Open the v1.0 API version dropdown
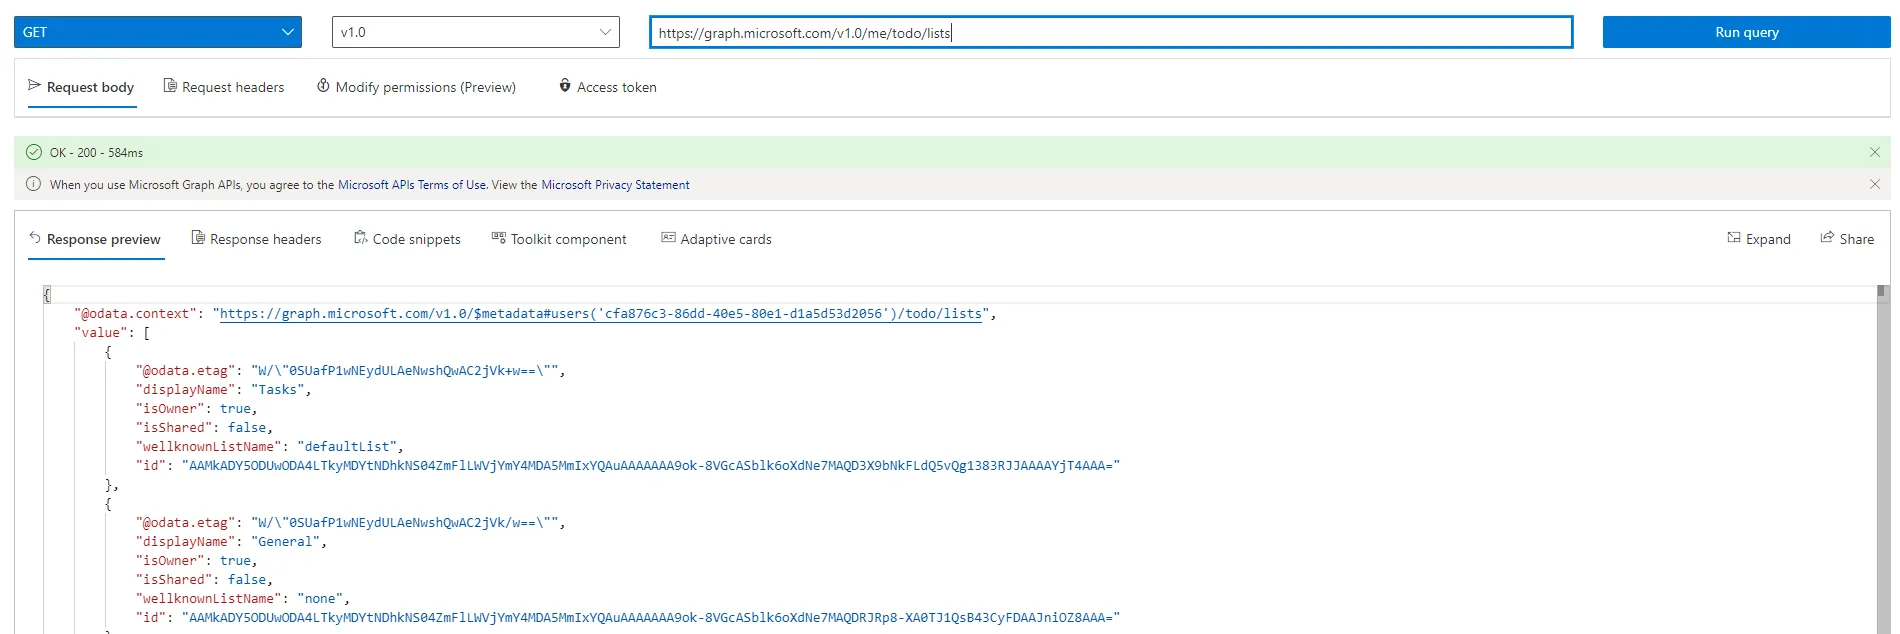The image size is (1900, 634). pyautogui.click(x=476, y=32)
